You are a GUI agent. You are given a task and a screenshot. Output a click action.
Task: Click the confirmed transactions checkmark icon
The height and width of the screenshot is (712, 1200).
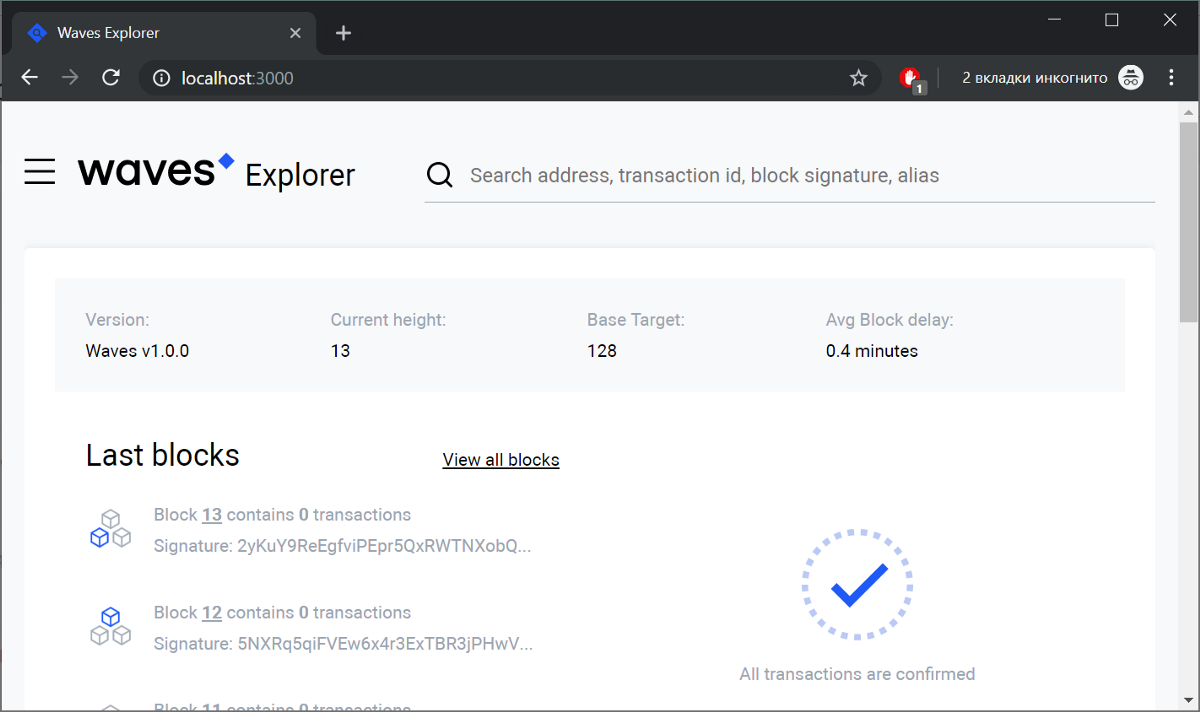856,585
